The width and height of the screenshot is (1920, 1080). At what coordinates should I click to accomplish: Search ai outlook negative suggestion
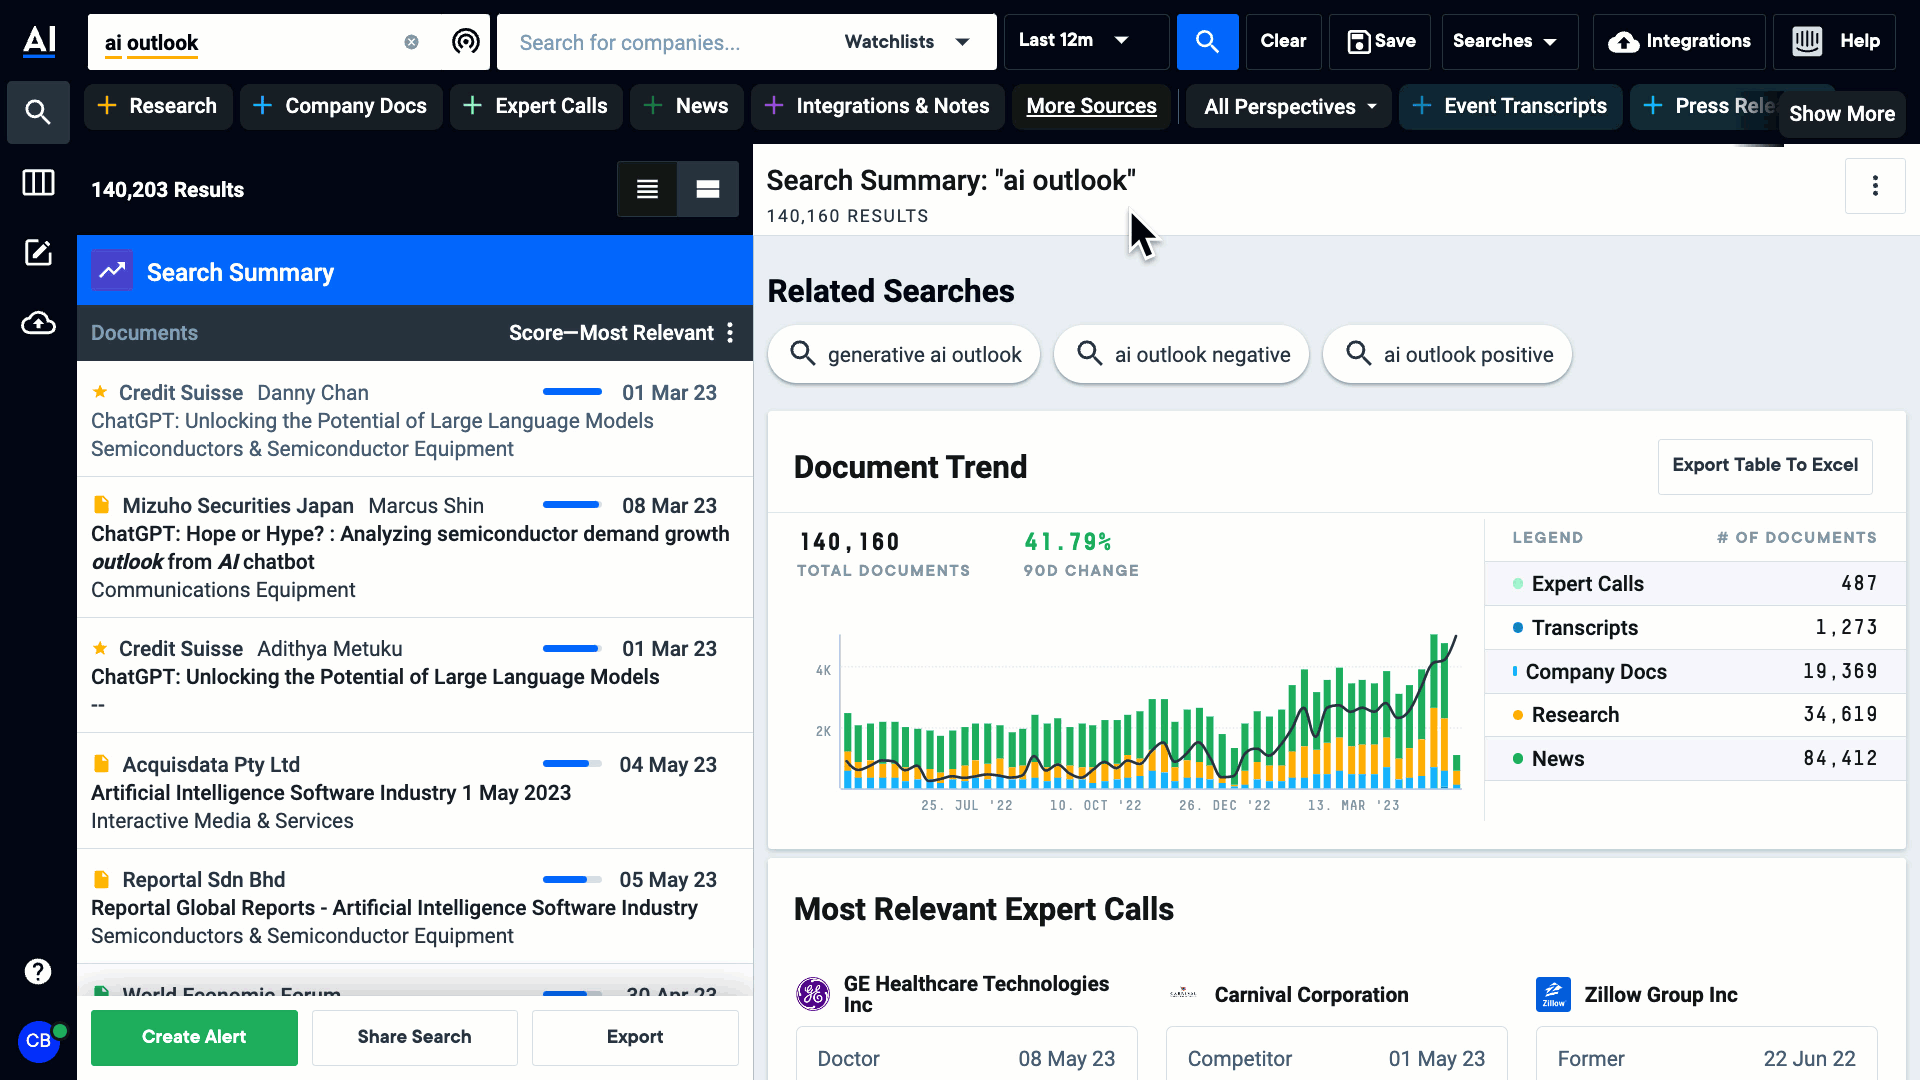point(1181,354)
